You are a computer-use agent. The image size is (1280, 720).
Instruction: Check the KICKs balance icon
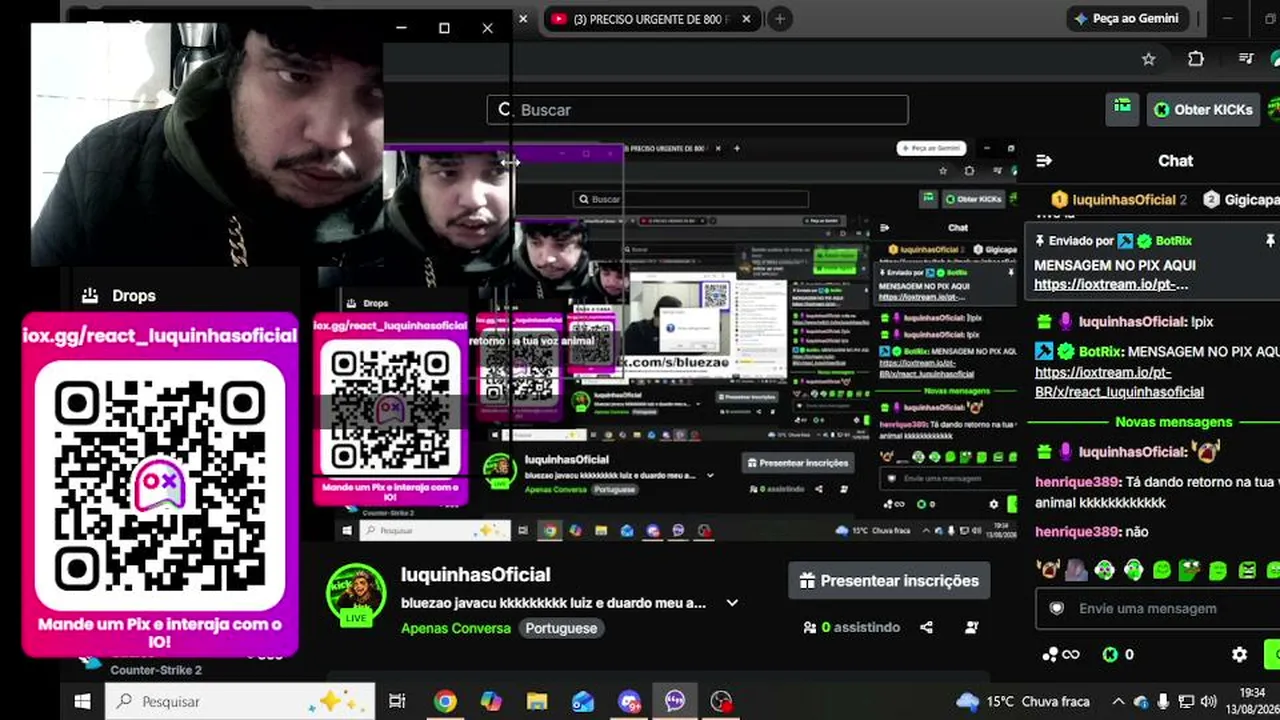coord(1110,655)
